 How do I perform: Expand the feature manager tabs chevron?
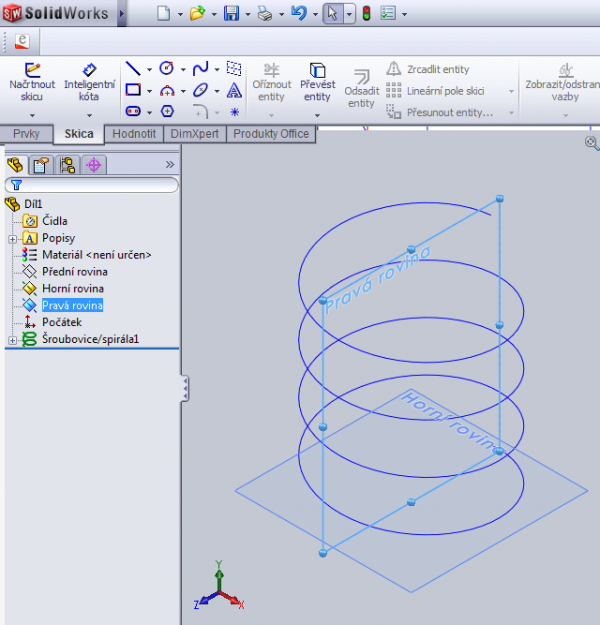(169, 164)
